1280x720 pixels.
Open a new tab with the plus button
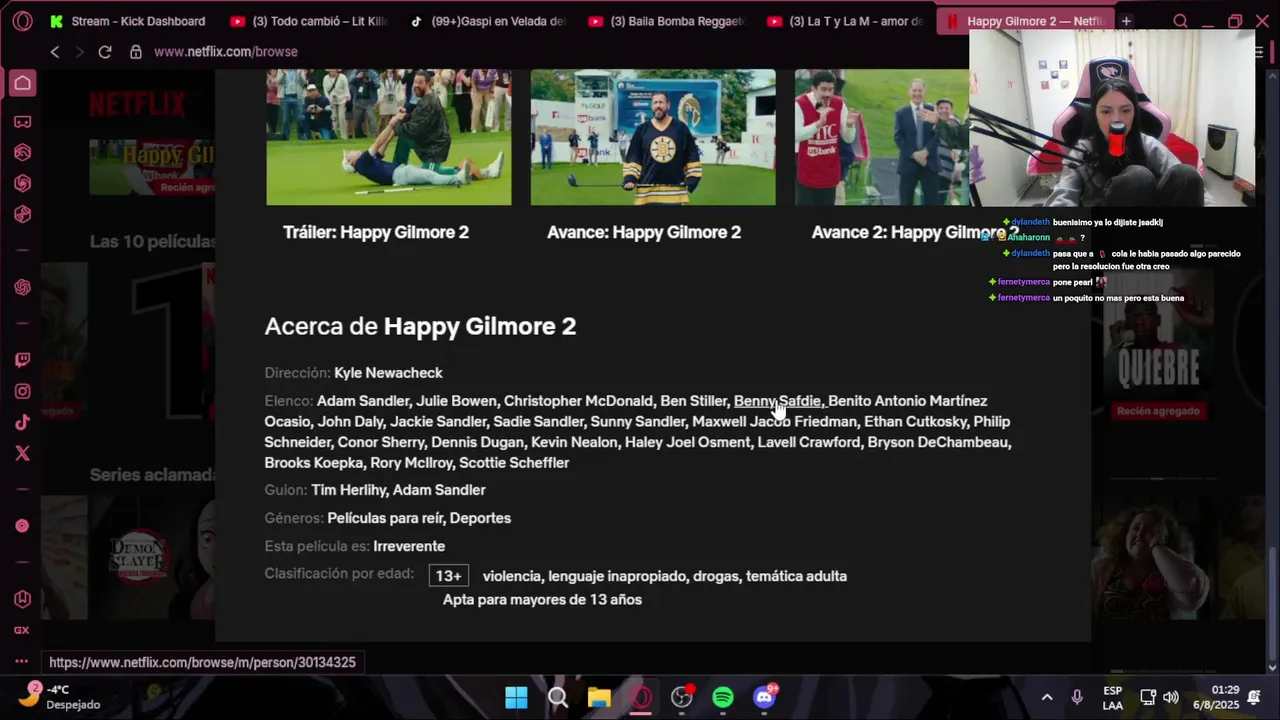tap(1126, 21)
